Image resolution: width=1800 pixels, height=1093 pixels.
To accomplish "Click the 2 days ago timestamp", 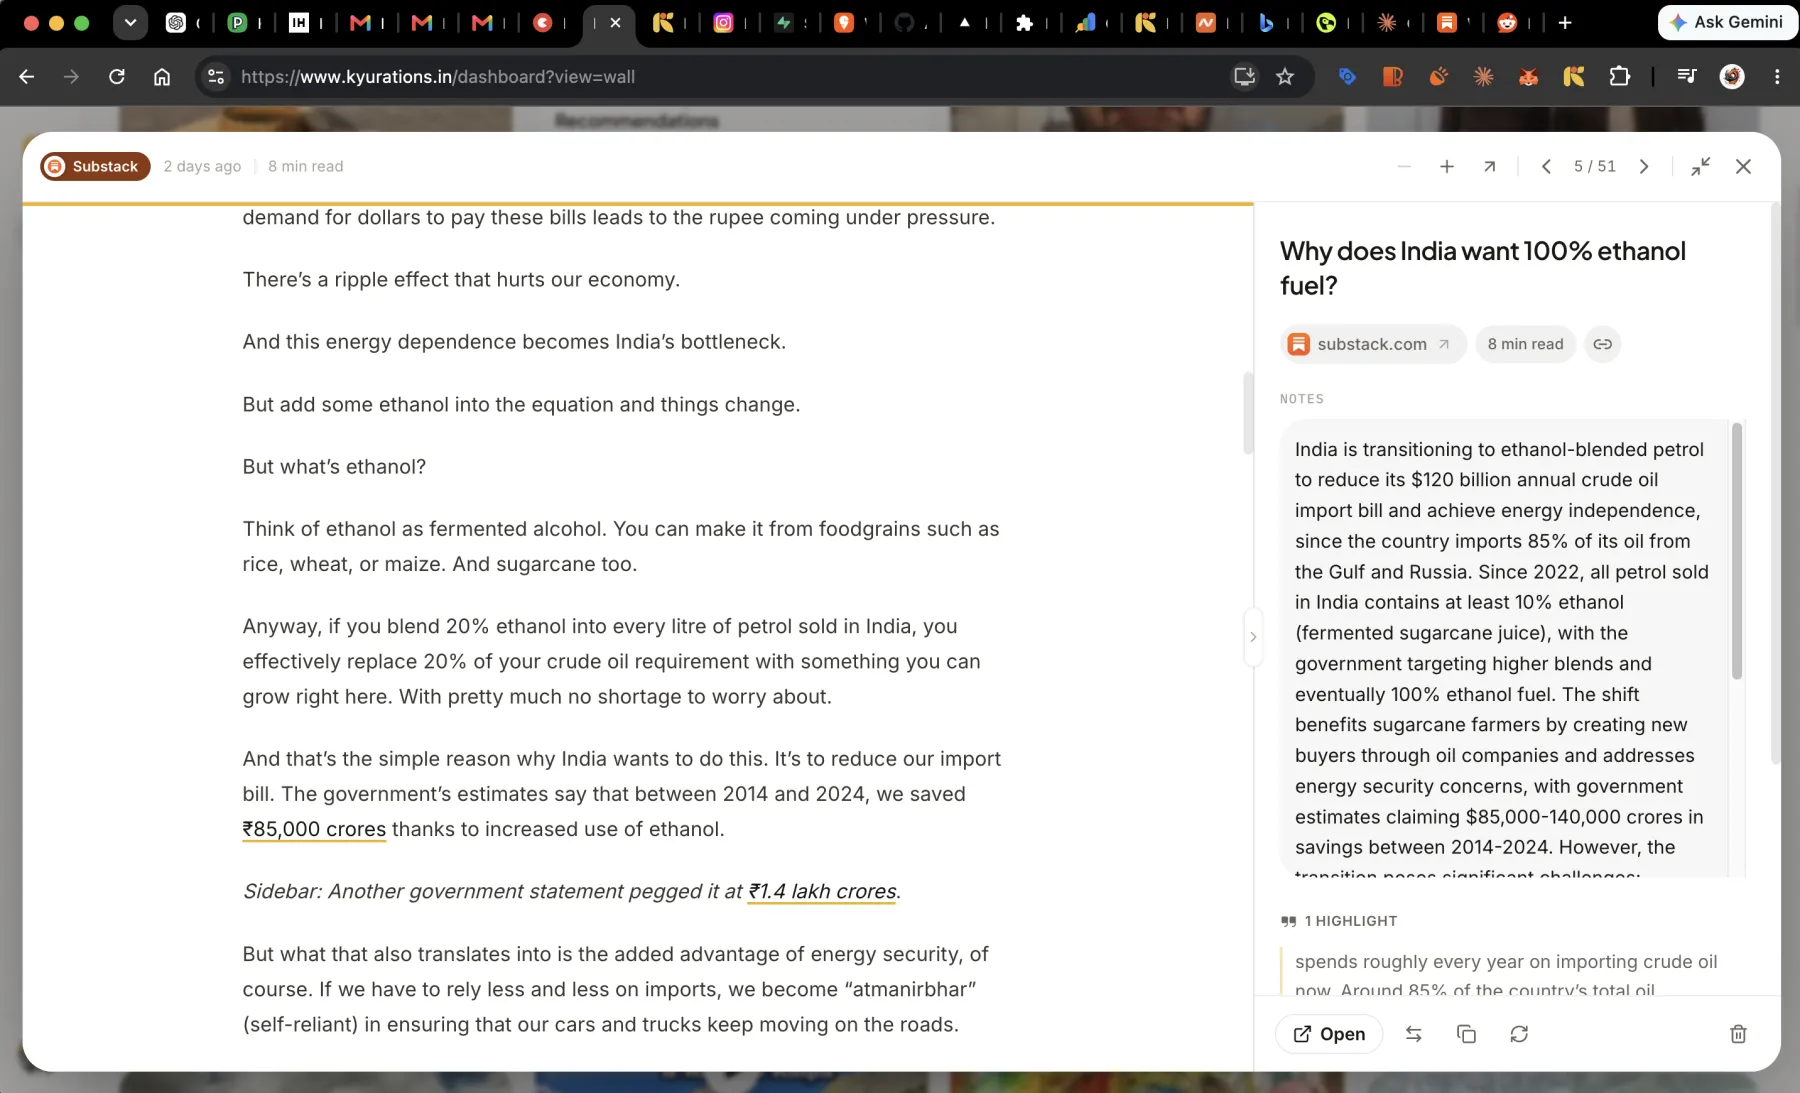I will click(202, 166).
